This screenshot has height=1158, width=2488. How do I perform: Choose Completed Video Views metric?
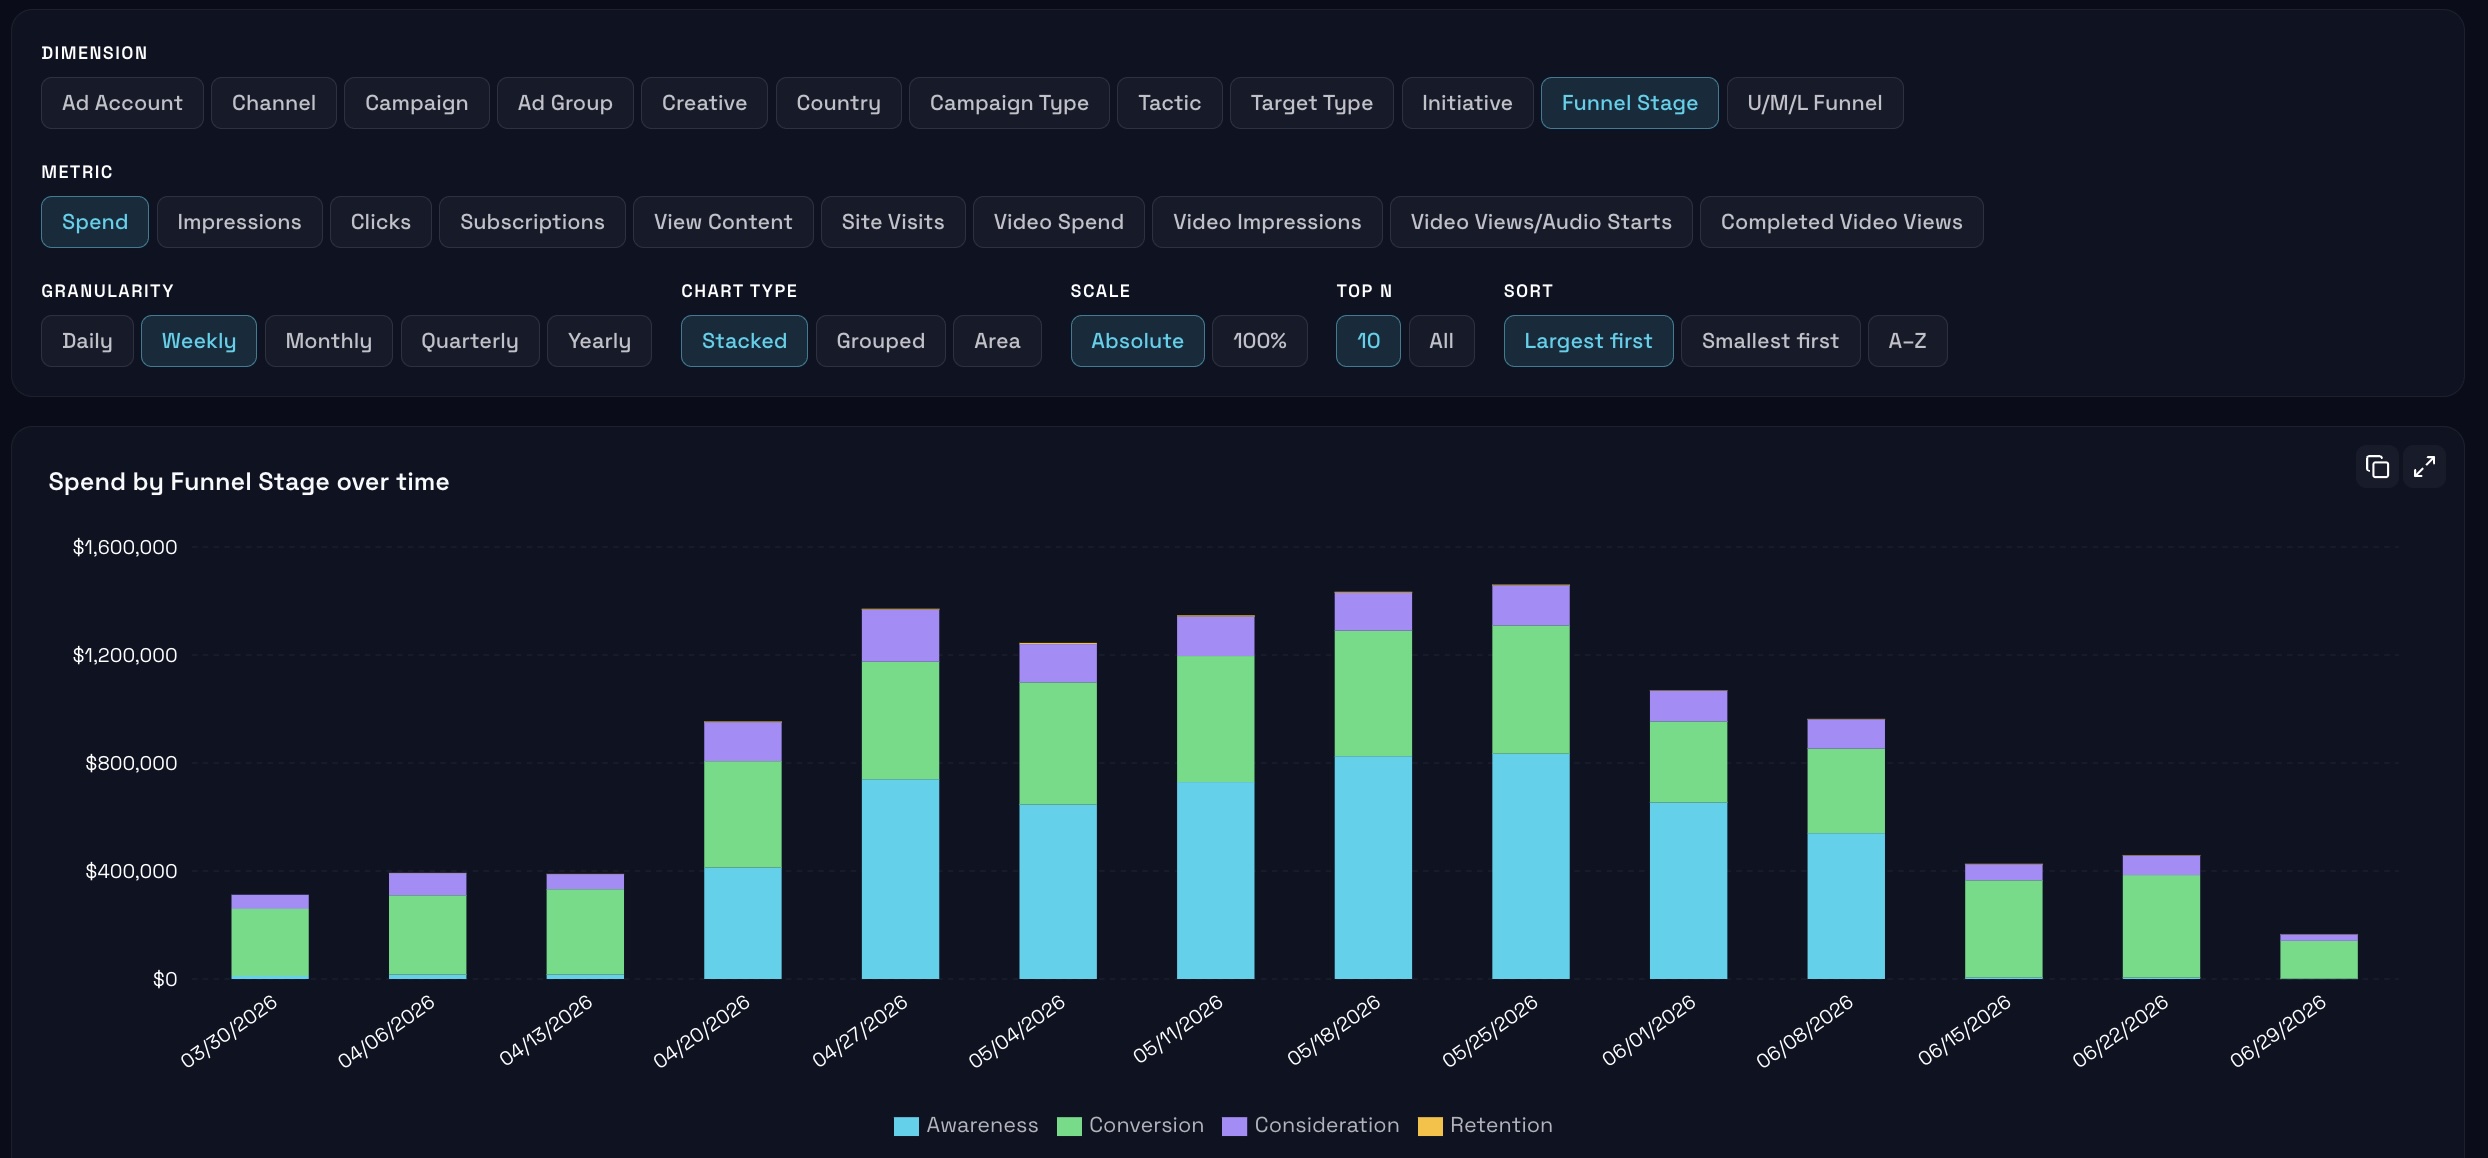point(1841,222)
